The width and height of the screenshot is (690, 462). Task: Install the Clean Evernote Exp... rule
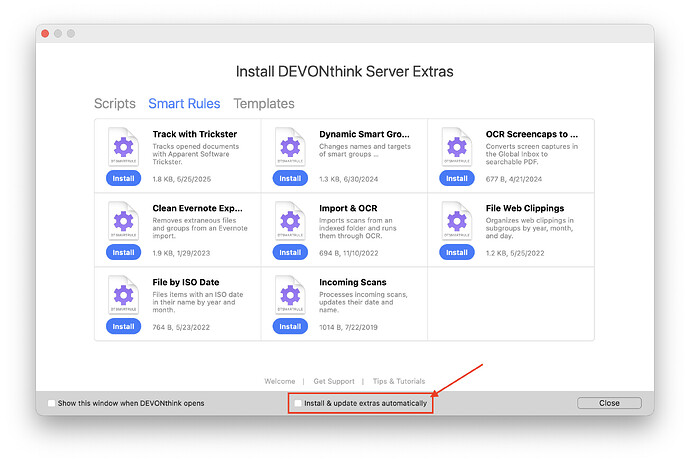123,252
